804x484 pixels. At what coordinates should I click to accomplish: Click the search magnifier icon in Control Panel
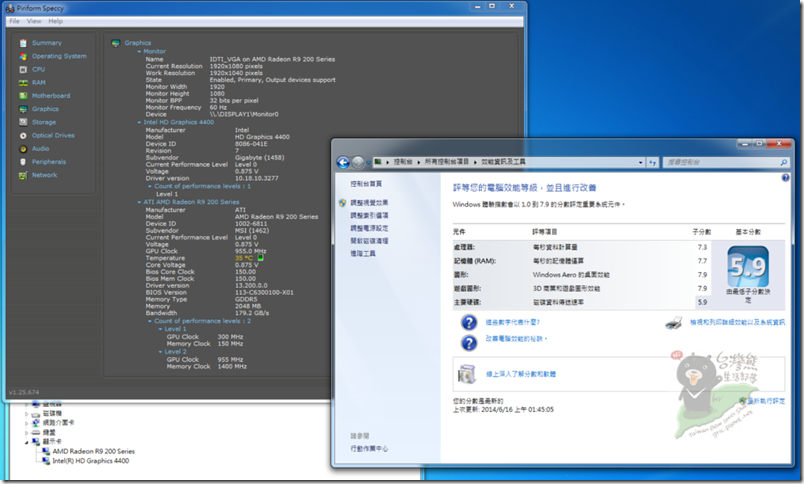(x=783, y=163)
